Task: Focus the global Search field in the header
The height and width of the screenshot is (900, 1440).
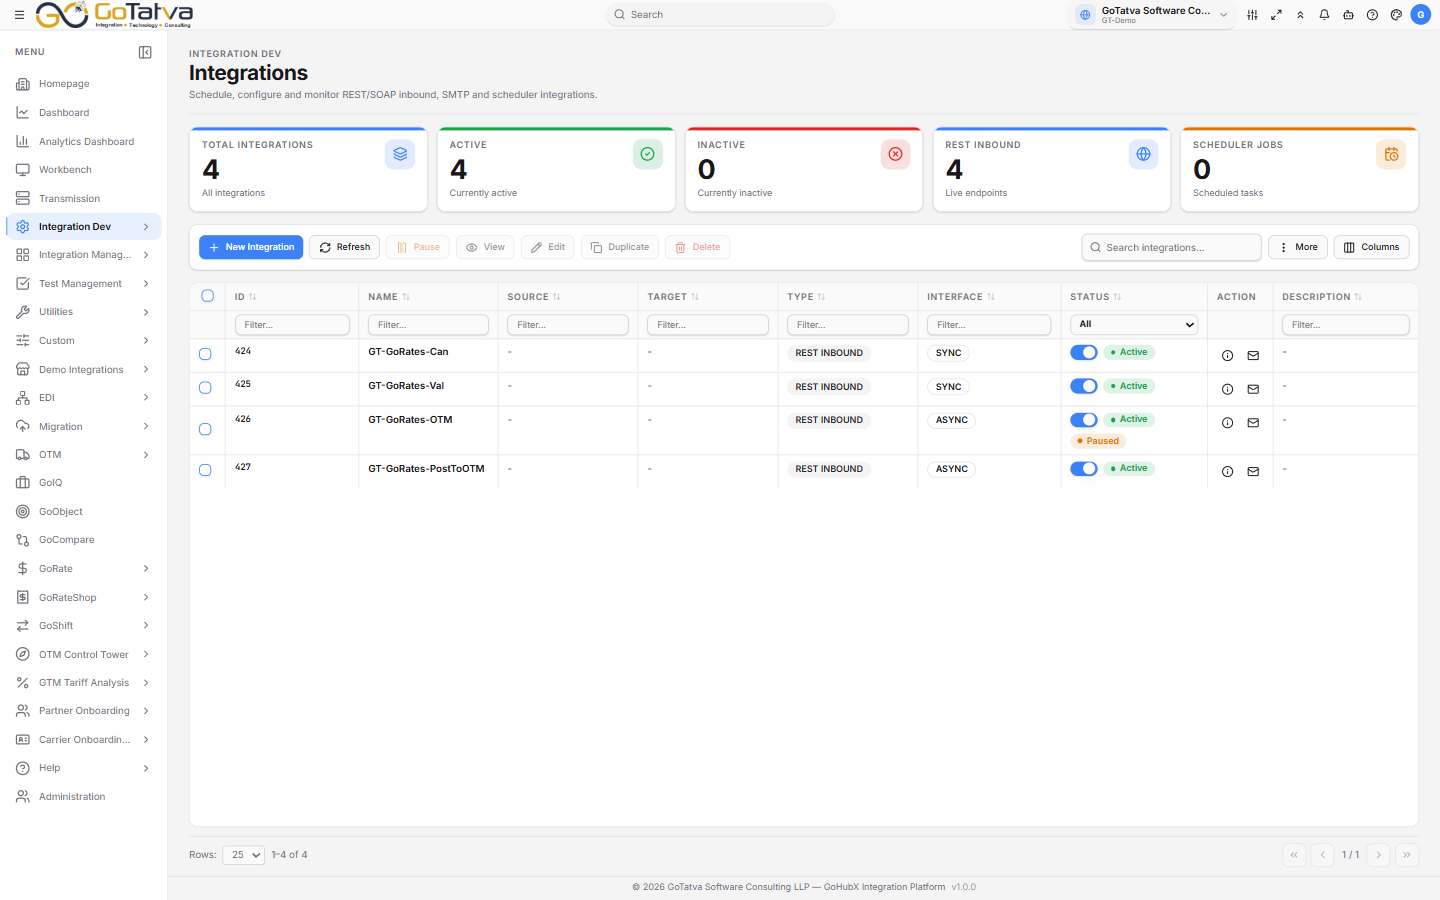Action: (x=720, y=15)
